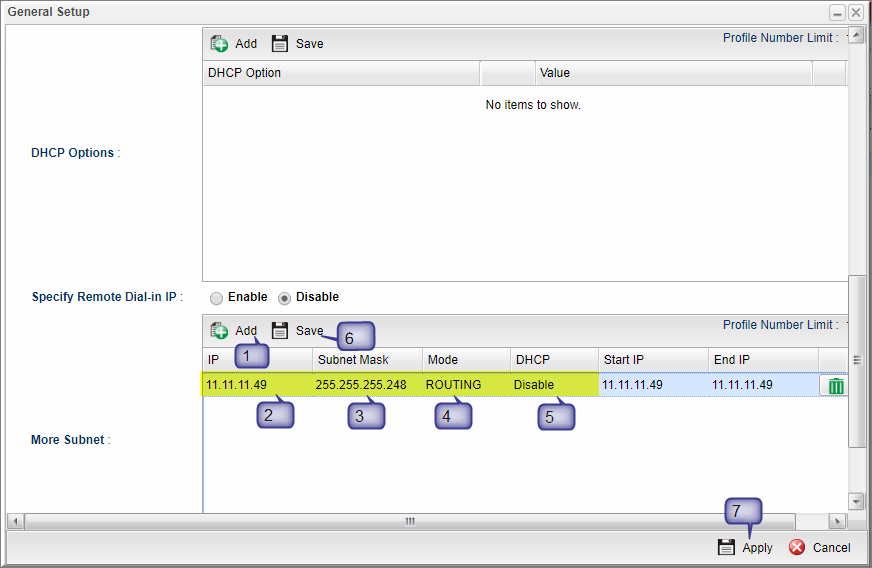Click Add icon in DHCP Options toolbar
The image size is (872, 568).
pos(220,44)
